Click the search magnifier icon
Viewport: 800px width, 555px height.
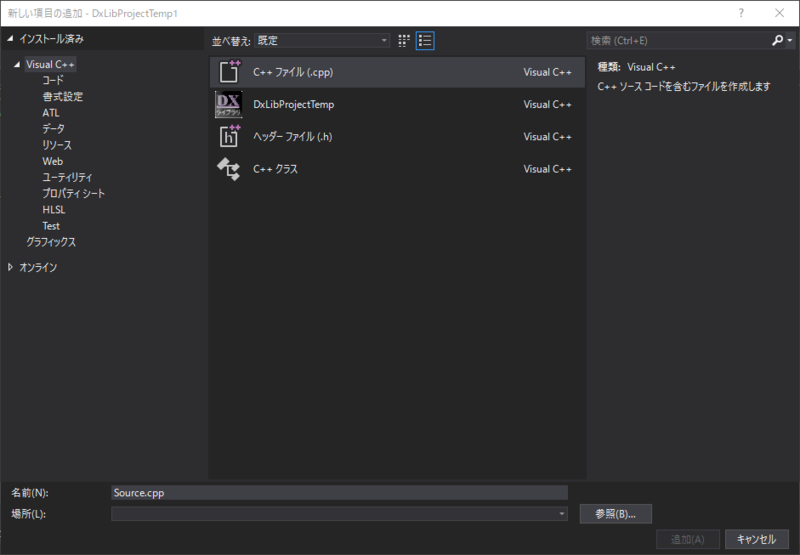[x=777, y=40]
